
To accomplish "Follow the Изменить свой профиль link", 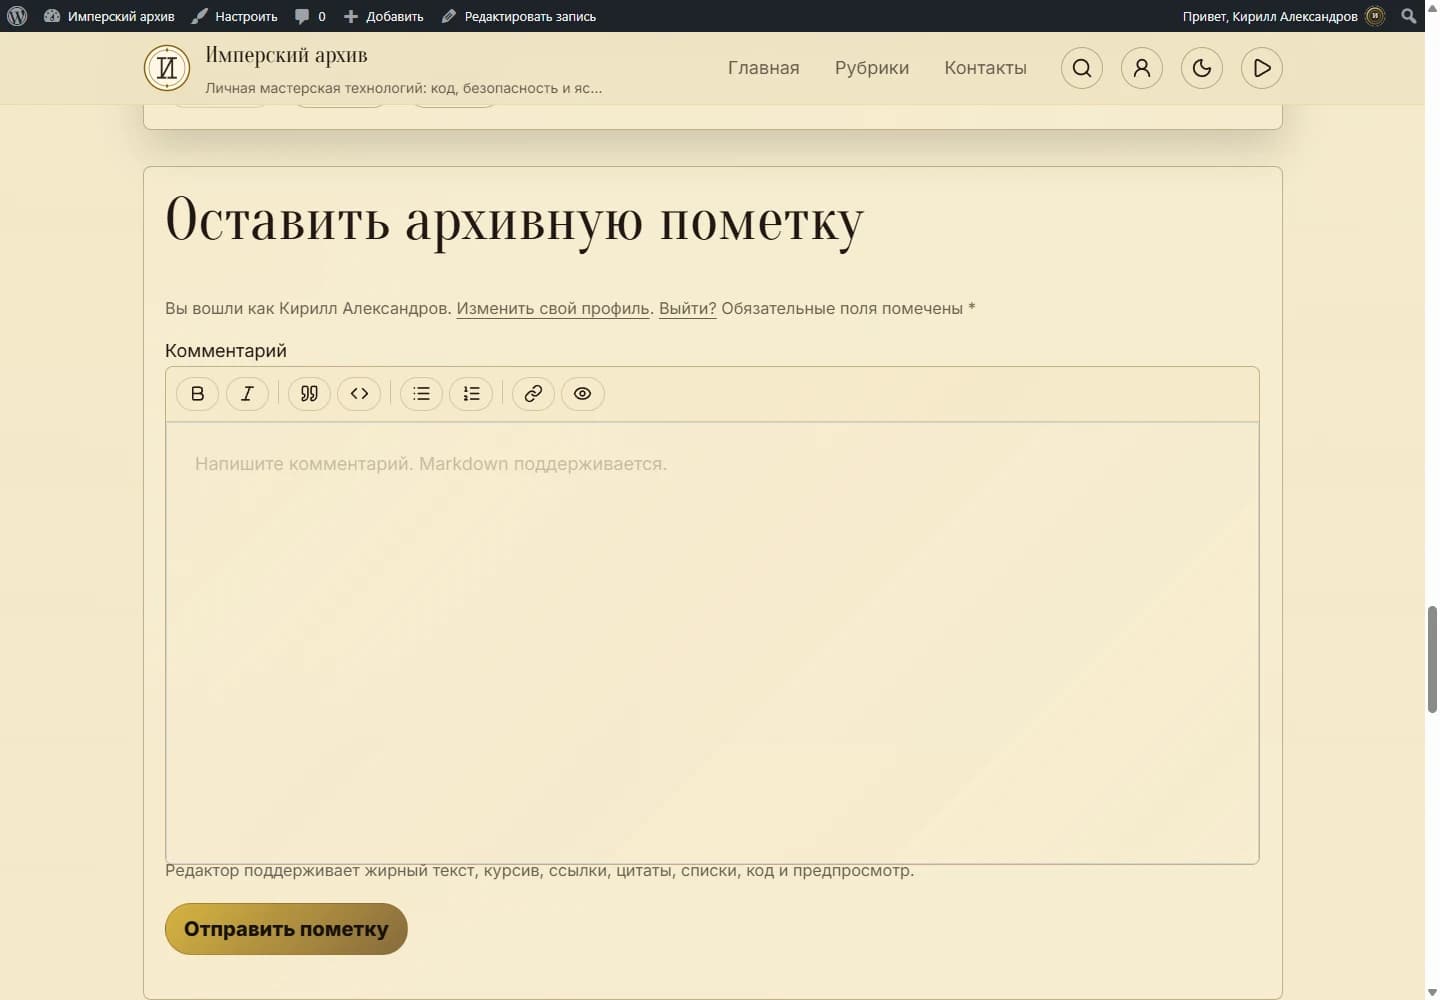I will 553,308.
